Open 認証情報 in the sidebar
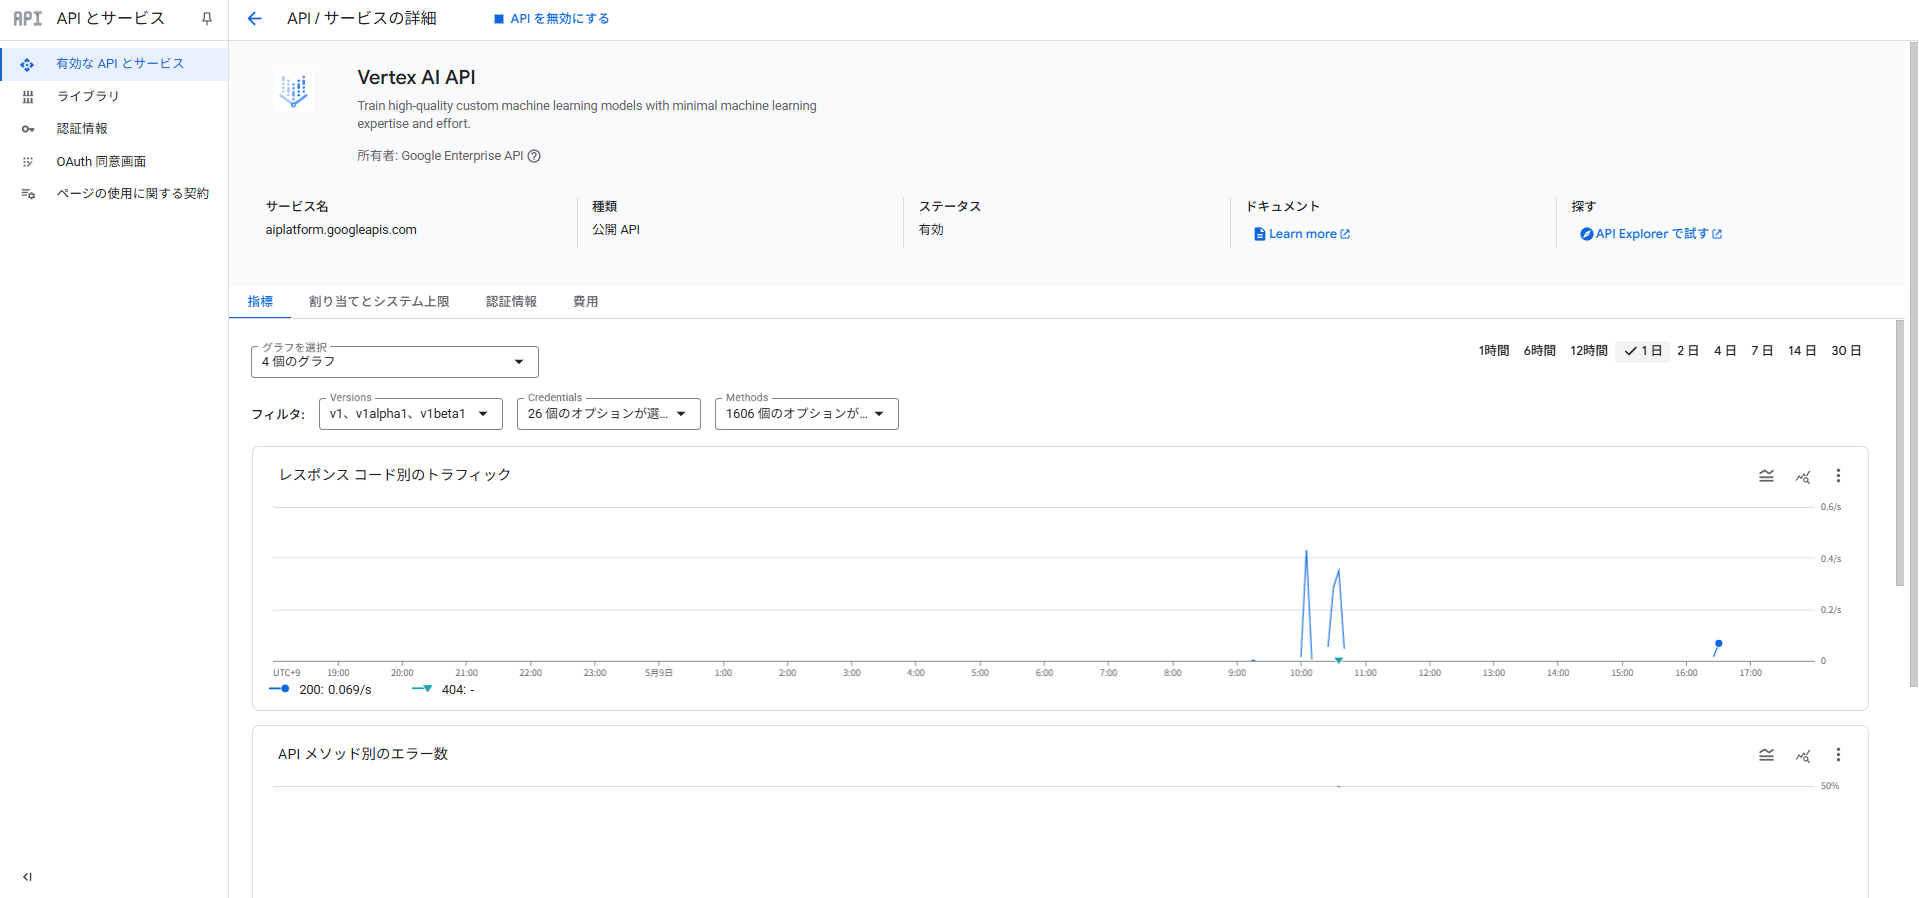The image size is (1919, 898). tap(114, 129)
